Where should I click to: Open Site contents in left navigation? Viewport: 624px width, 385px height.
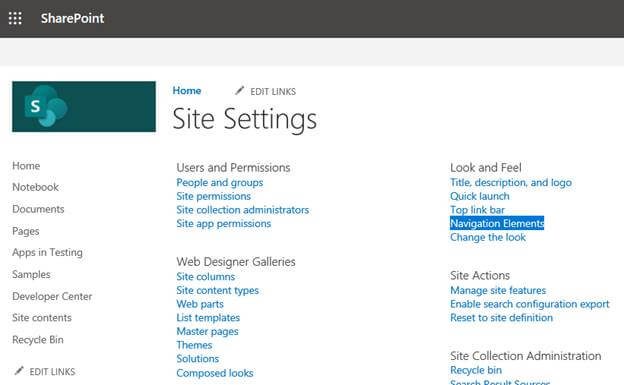click(x=42, y=318)
